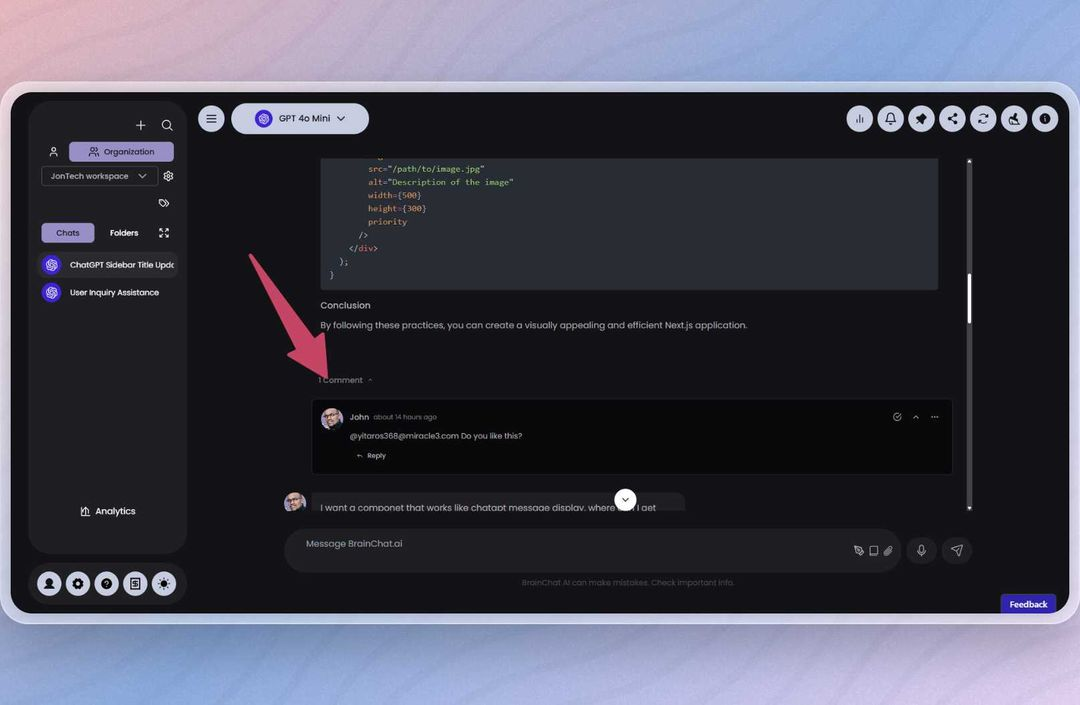Viewport: 1080px width, 705px height.
Task: Toggle light theme sun icon
Action: pyautogui.click(x=164, y=584)
